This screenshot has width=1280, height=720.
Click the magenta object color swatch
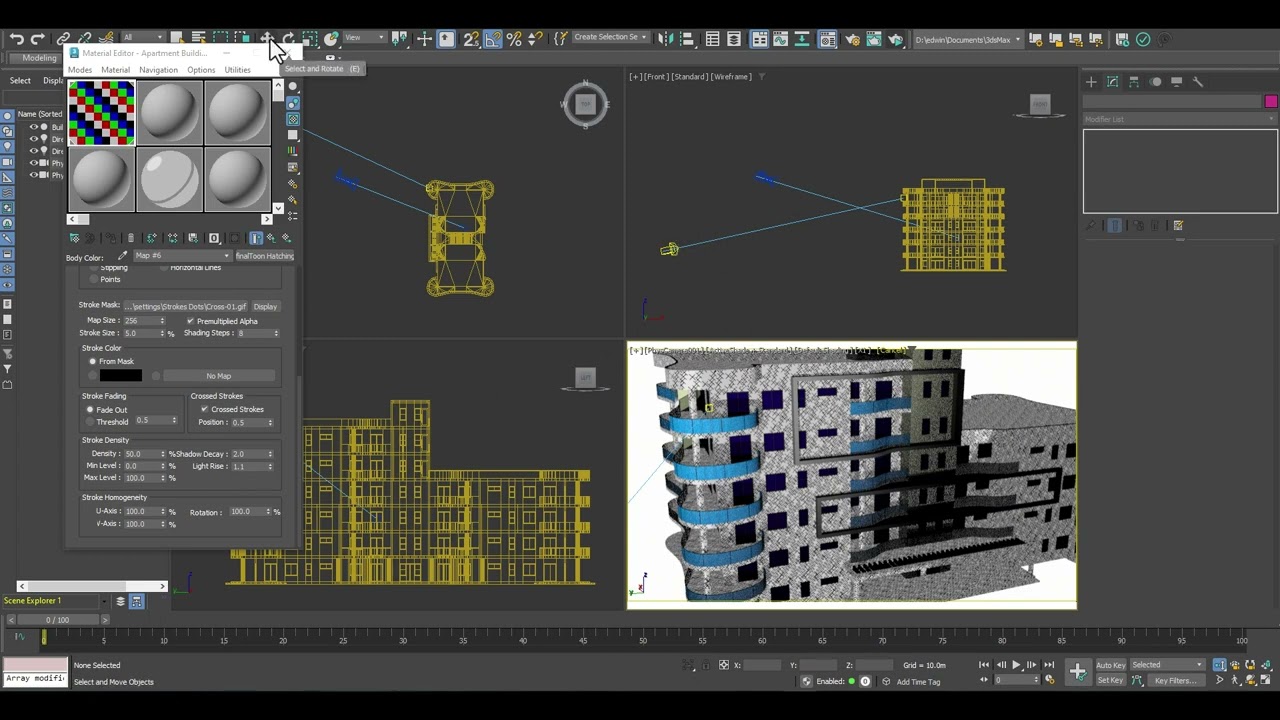pos(1271,102)
